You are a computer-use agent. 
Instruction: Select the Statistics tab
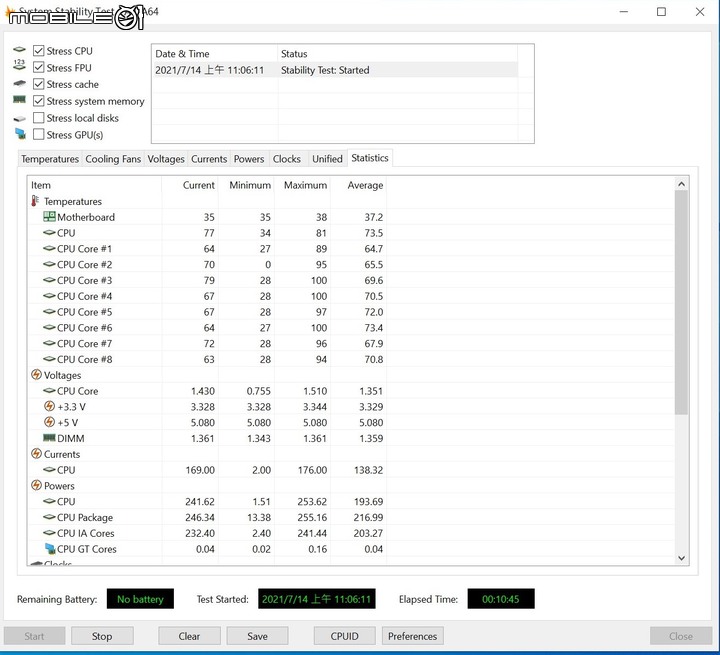370,158
